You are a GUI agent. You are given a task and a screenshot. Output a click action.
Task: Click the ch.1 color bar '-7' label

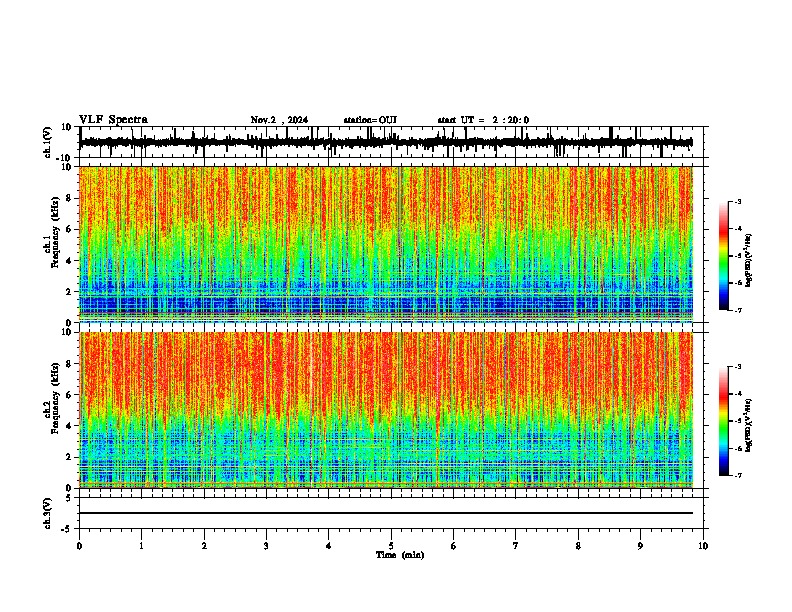click(738, 310)
